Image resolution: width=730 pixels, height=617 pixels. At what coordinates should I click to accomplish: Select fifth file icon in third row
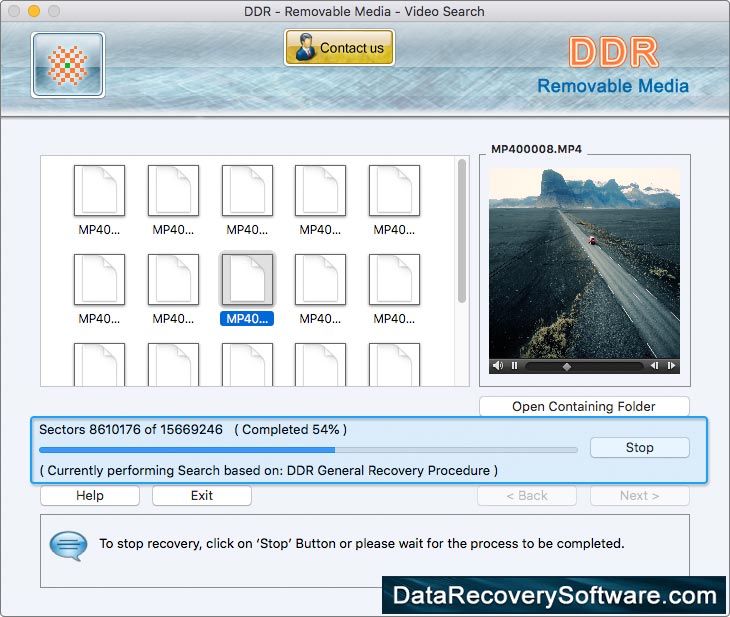[394, 365]
